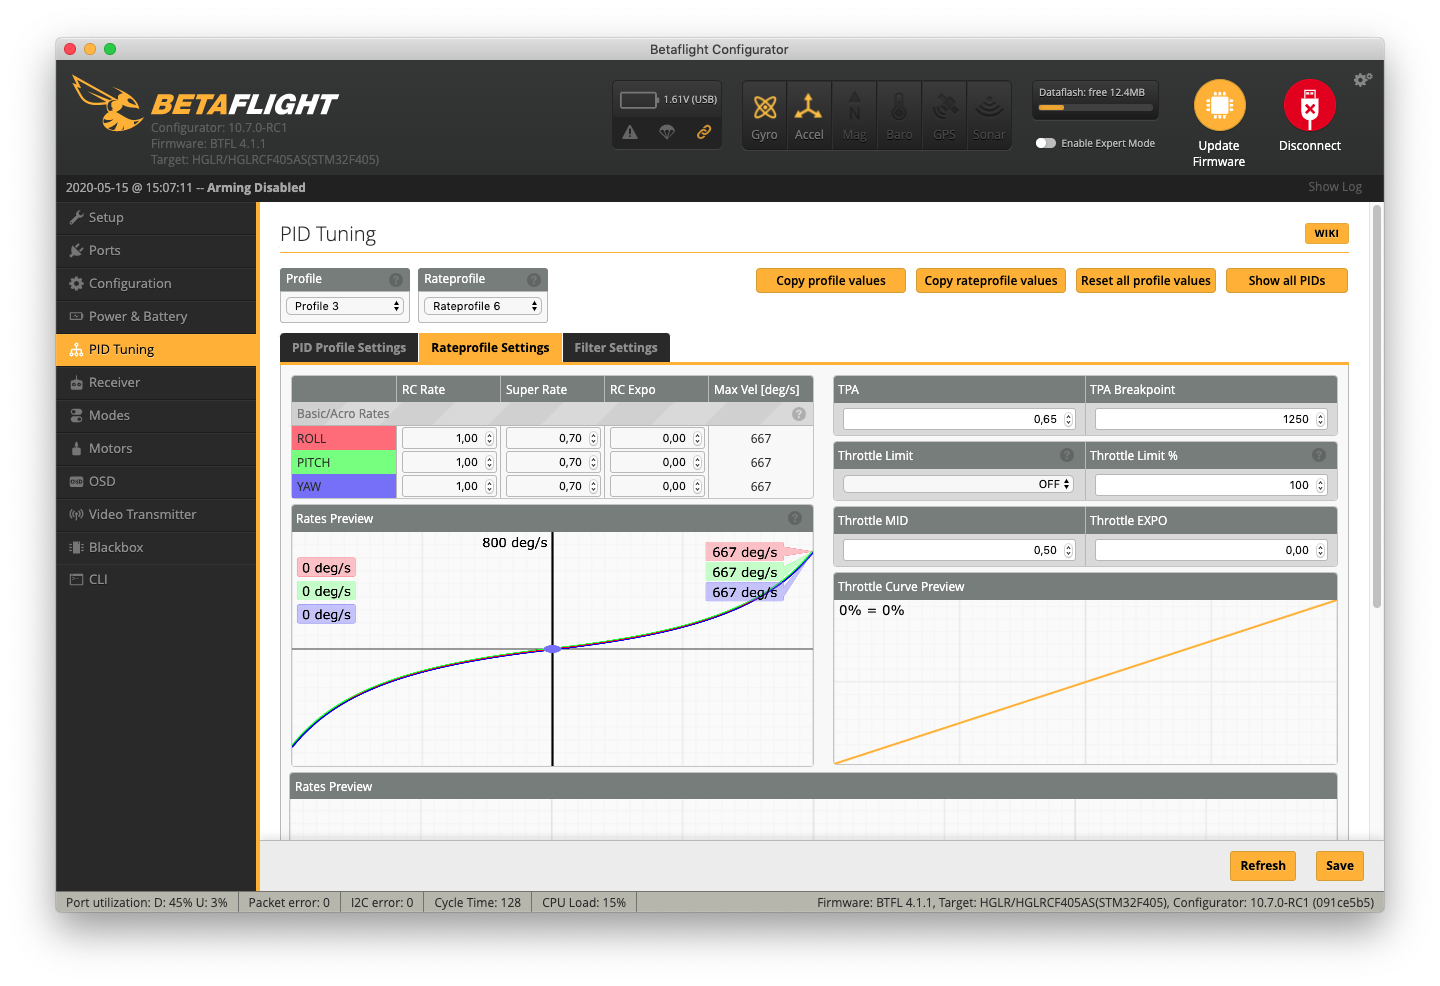Click the PITCH RC Rate input field

pos(449,462)
